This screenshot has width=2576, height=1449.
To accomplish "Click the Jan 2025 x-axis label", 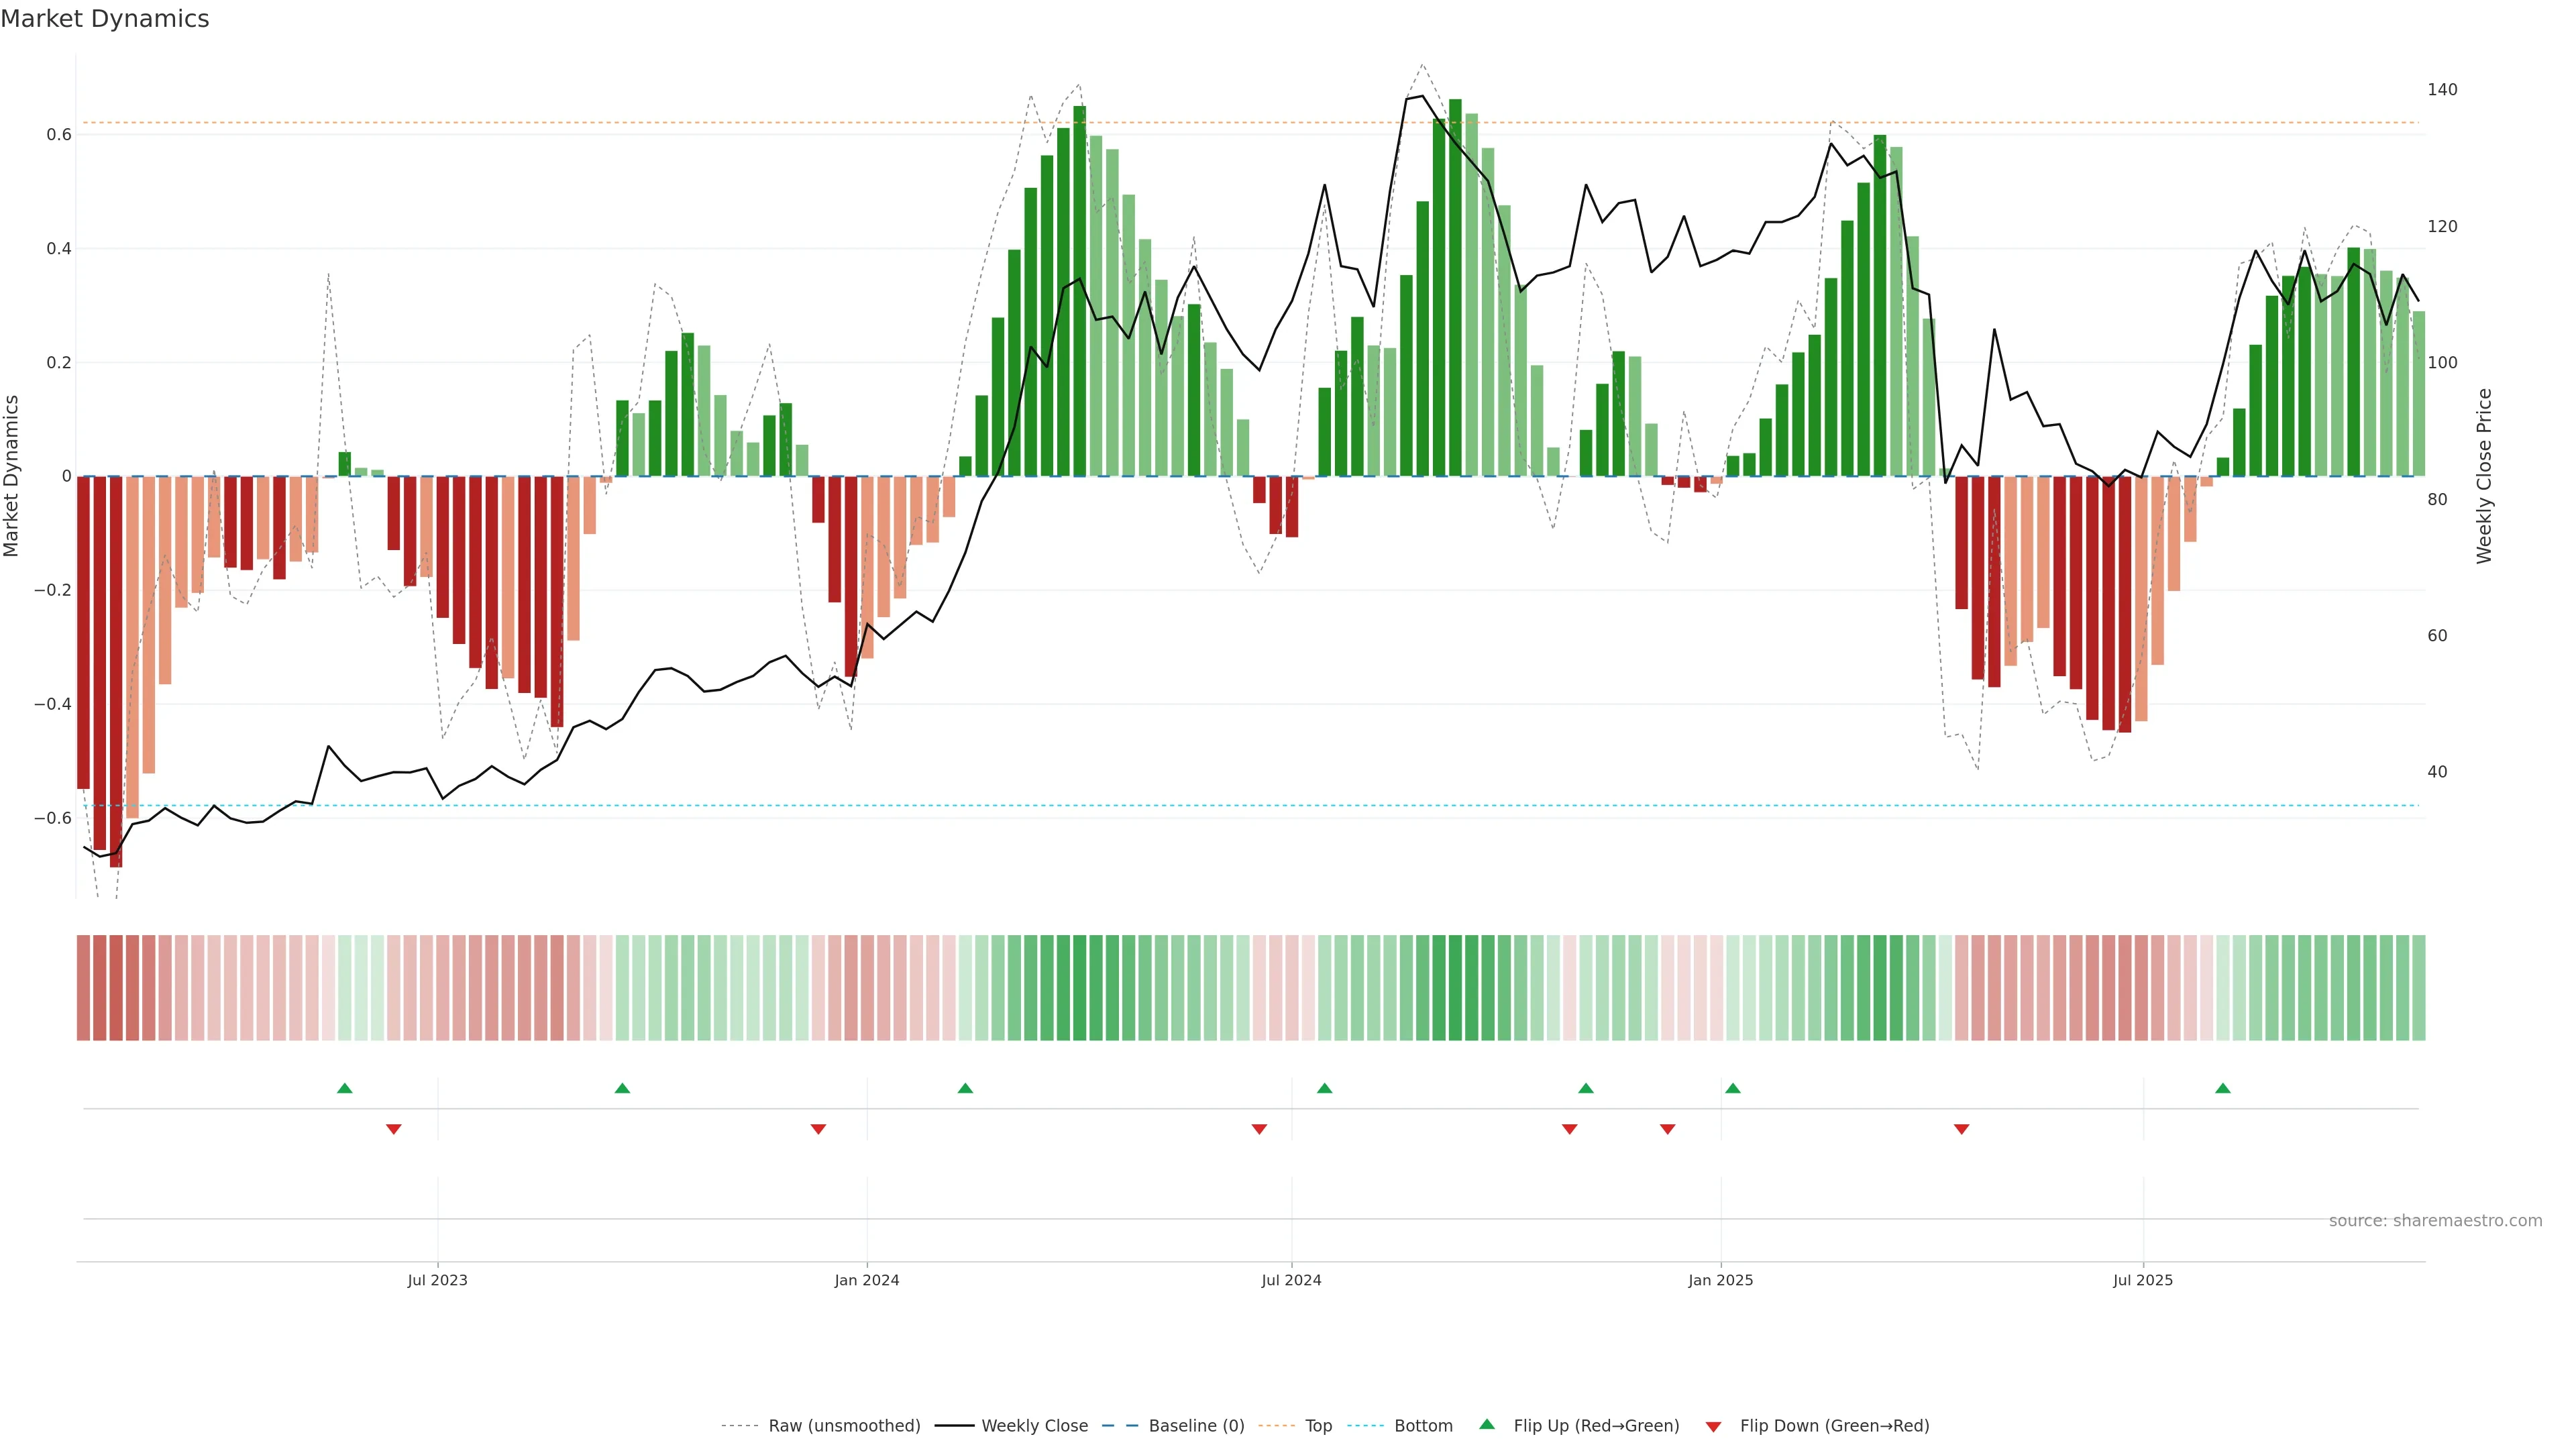I will [x=1720, y=1280].
